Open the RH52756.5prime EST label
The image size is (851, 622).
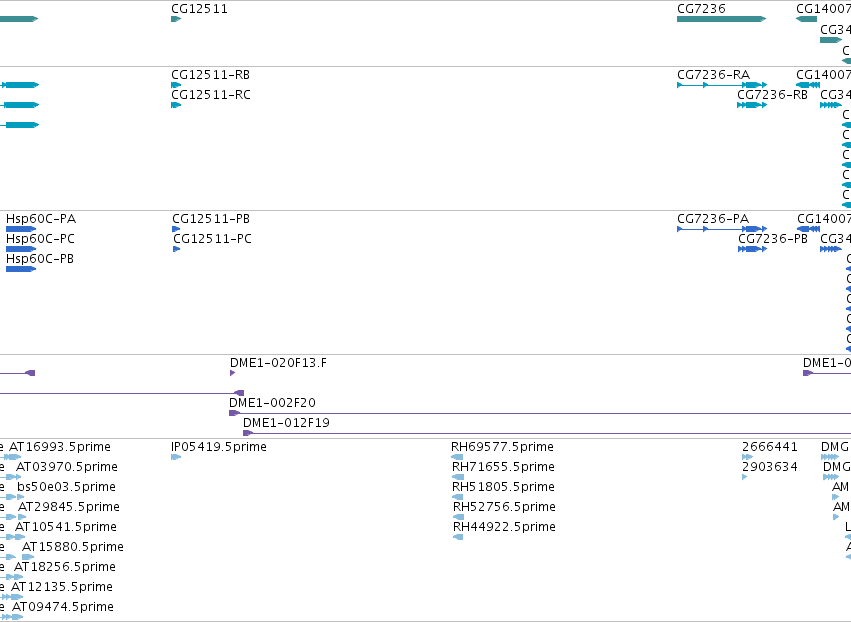point(504,507)
